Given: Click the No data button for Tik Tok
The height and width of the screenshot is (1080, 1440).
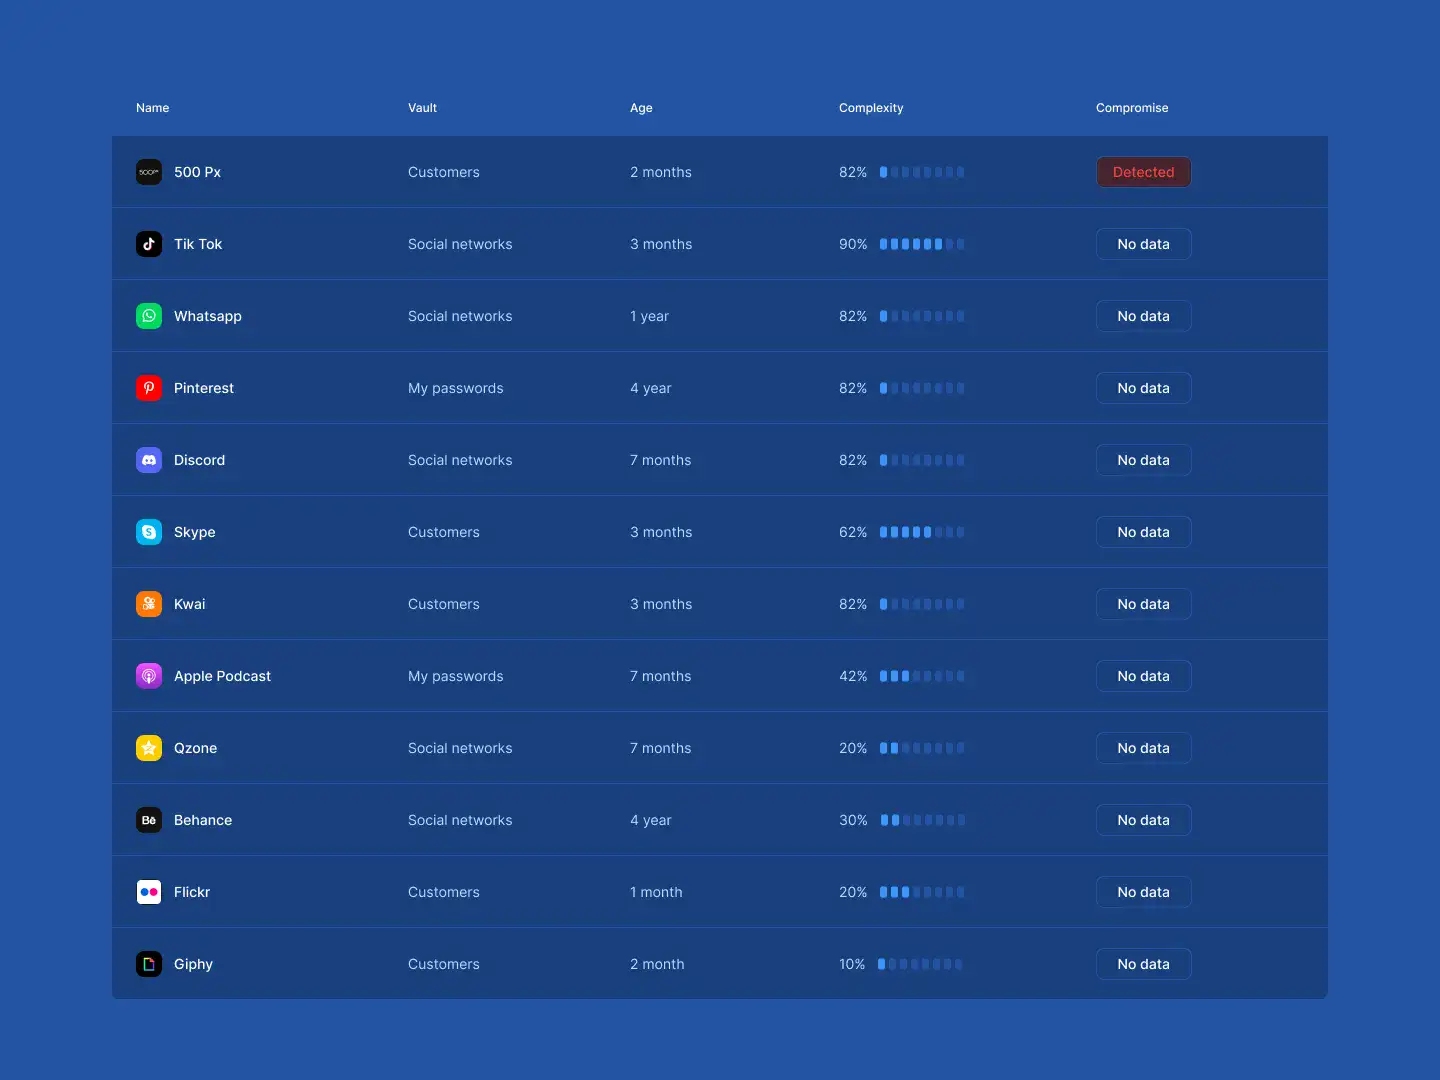Looking at the screenshot, I should point(1143,244).
